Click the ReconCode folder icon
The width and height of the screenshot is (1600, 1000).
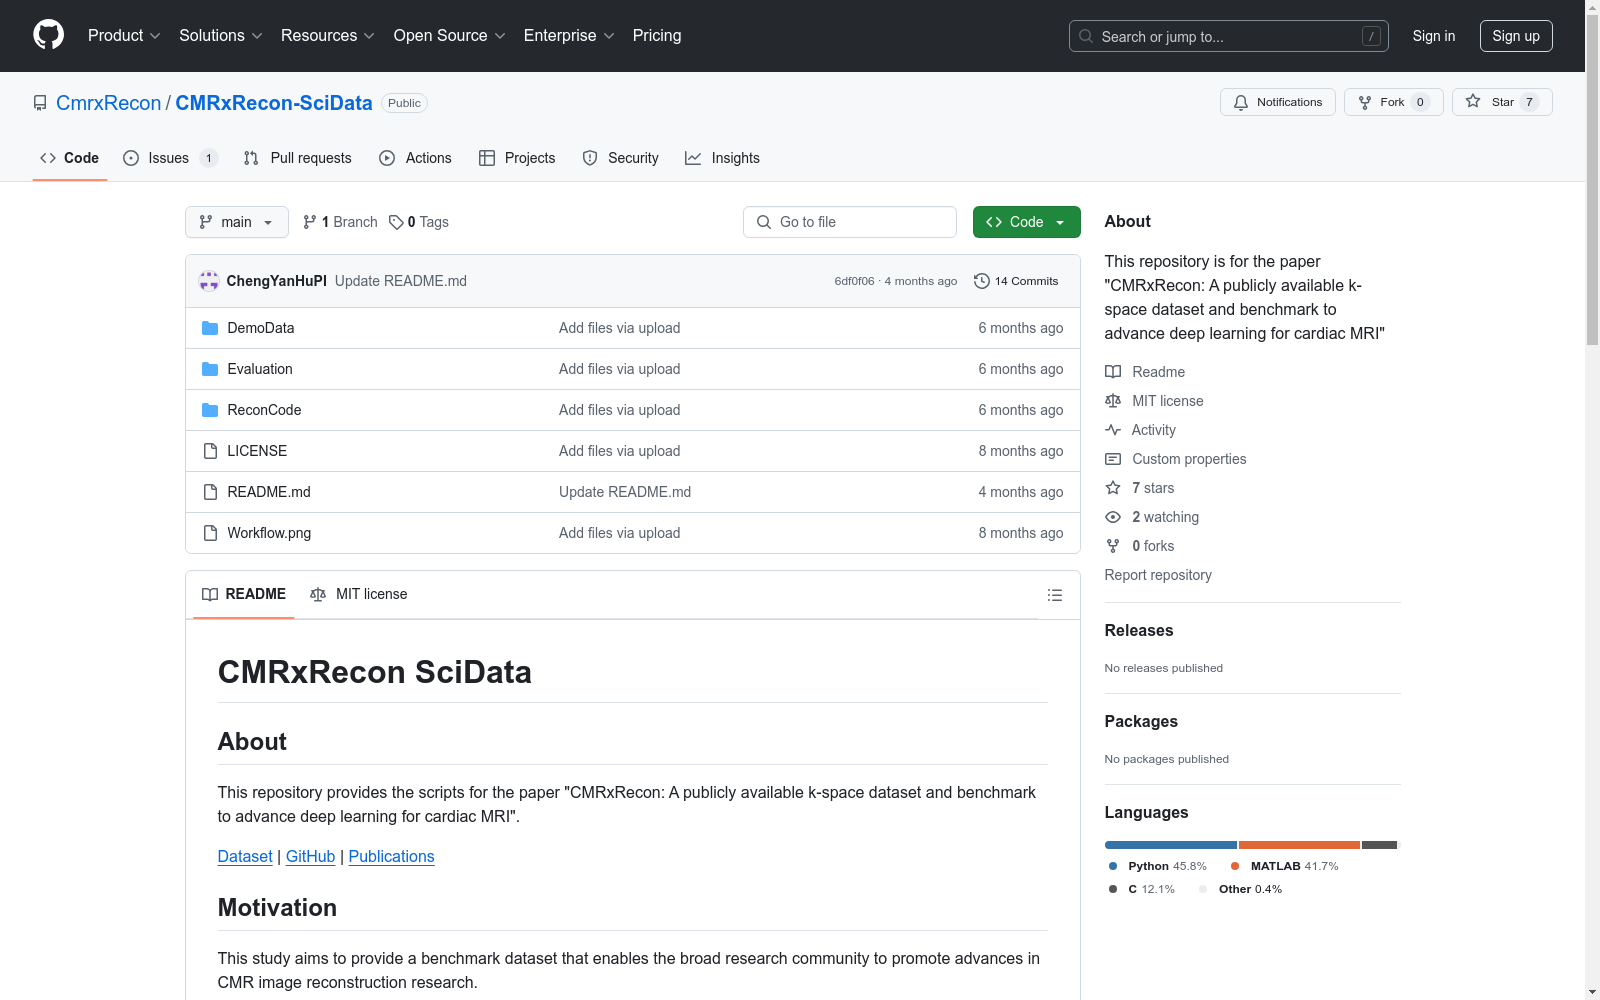210,410
